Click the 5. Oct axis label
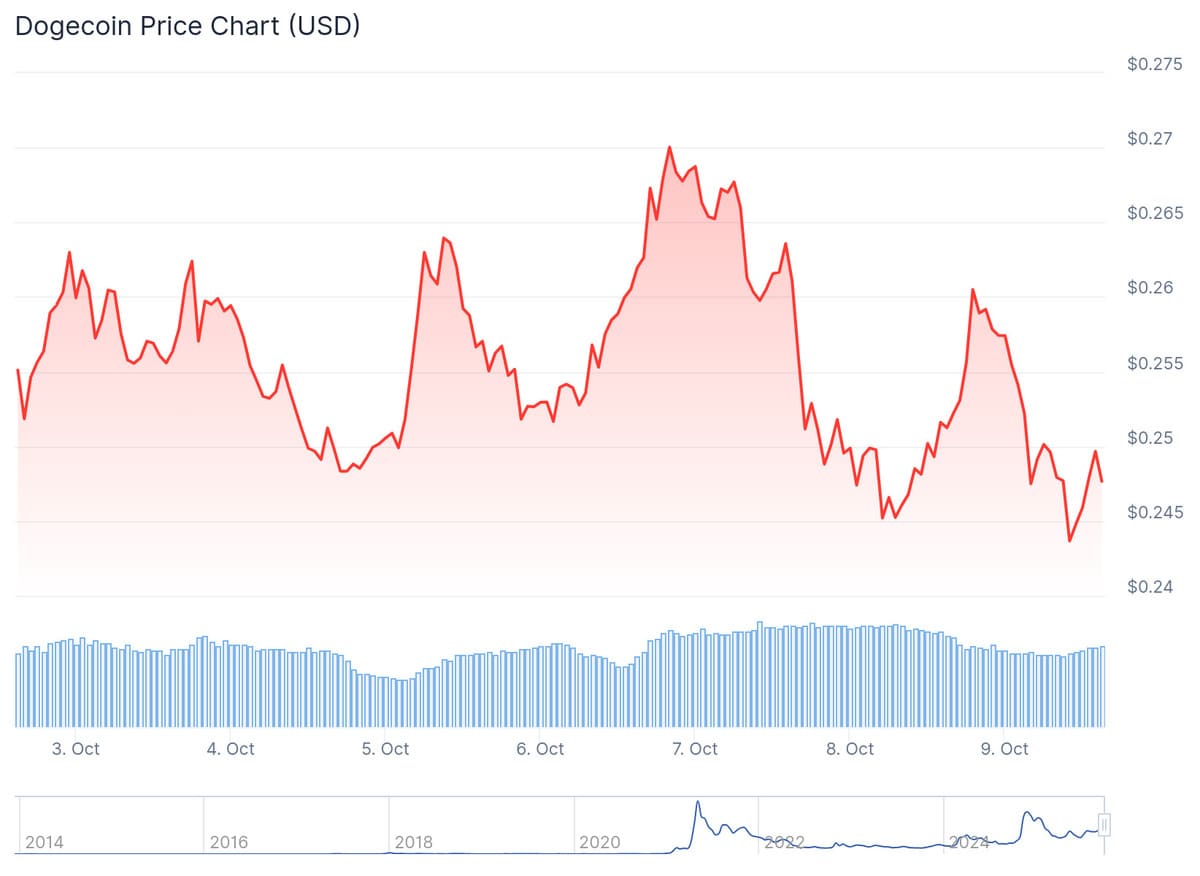The image size is (1200, 876). pyautogui.click(x=386, y=748)
